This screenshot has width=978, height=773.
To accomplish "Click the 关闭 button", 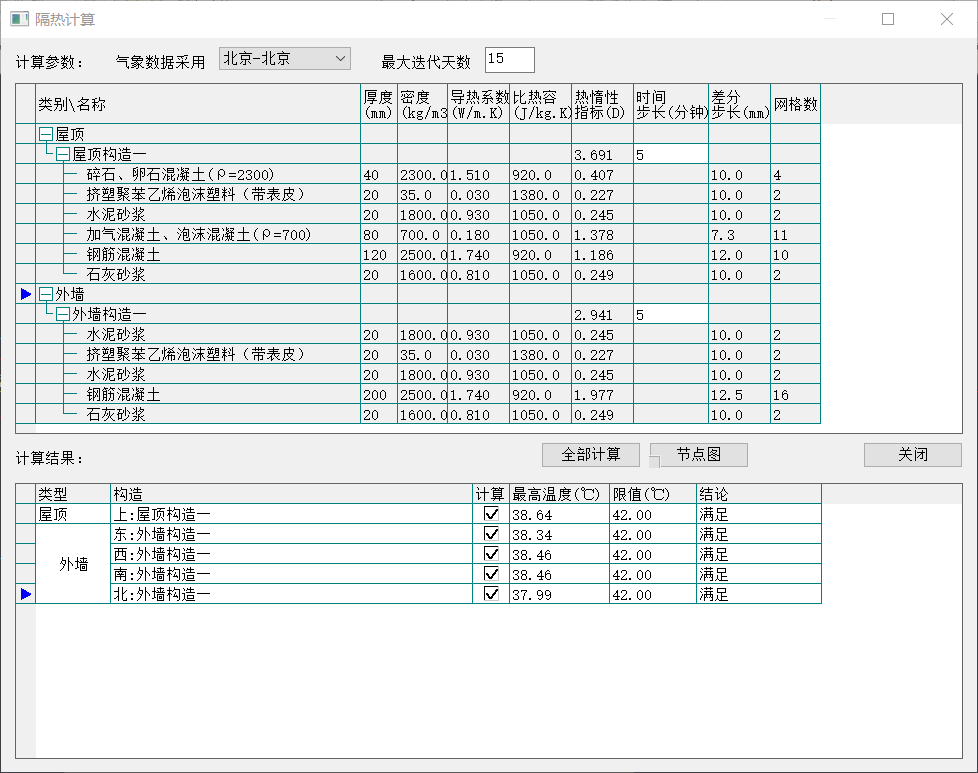I will coord(912,455).
